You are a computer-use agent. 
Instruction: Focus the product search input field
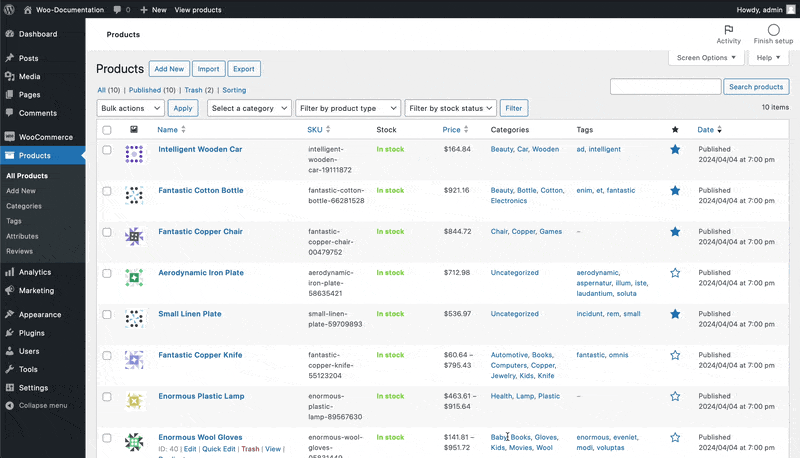[665, 87]
